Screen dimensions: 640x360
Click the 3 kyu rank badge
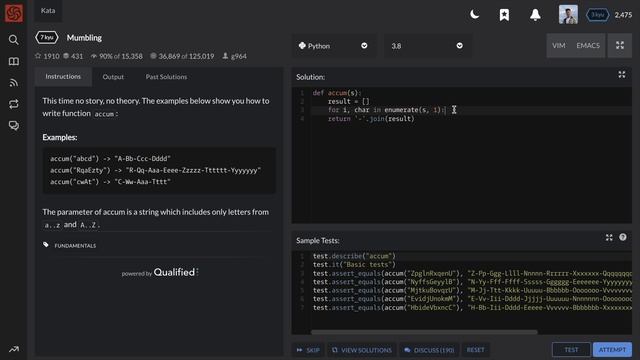click(x=598, y=15)
